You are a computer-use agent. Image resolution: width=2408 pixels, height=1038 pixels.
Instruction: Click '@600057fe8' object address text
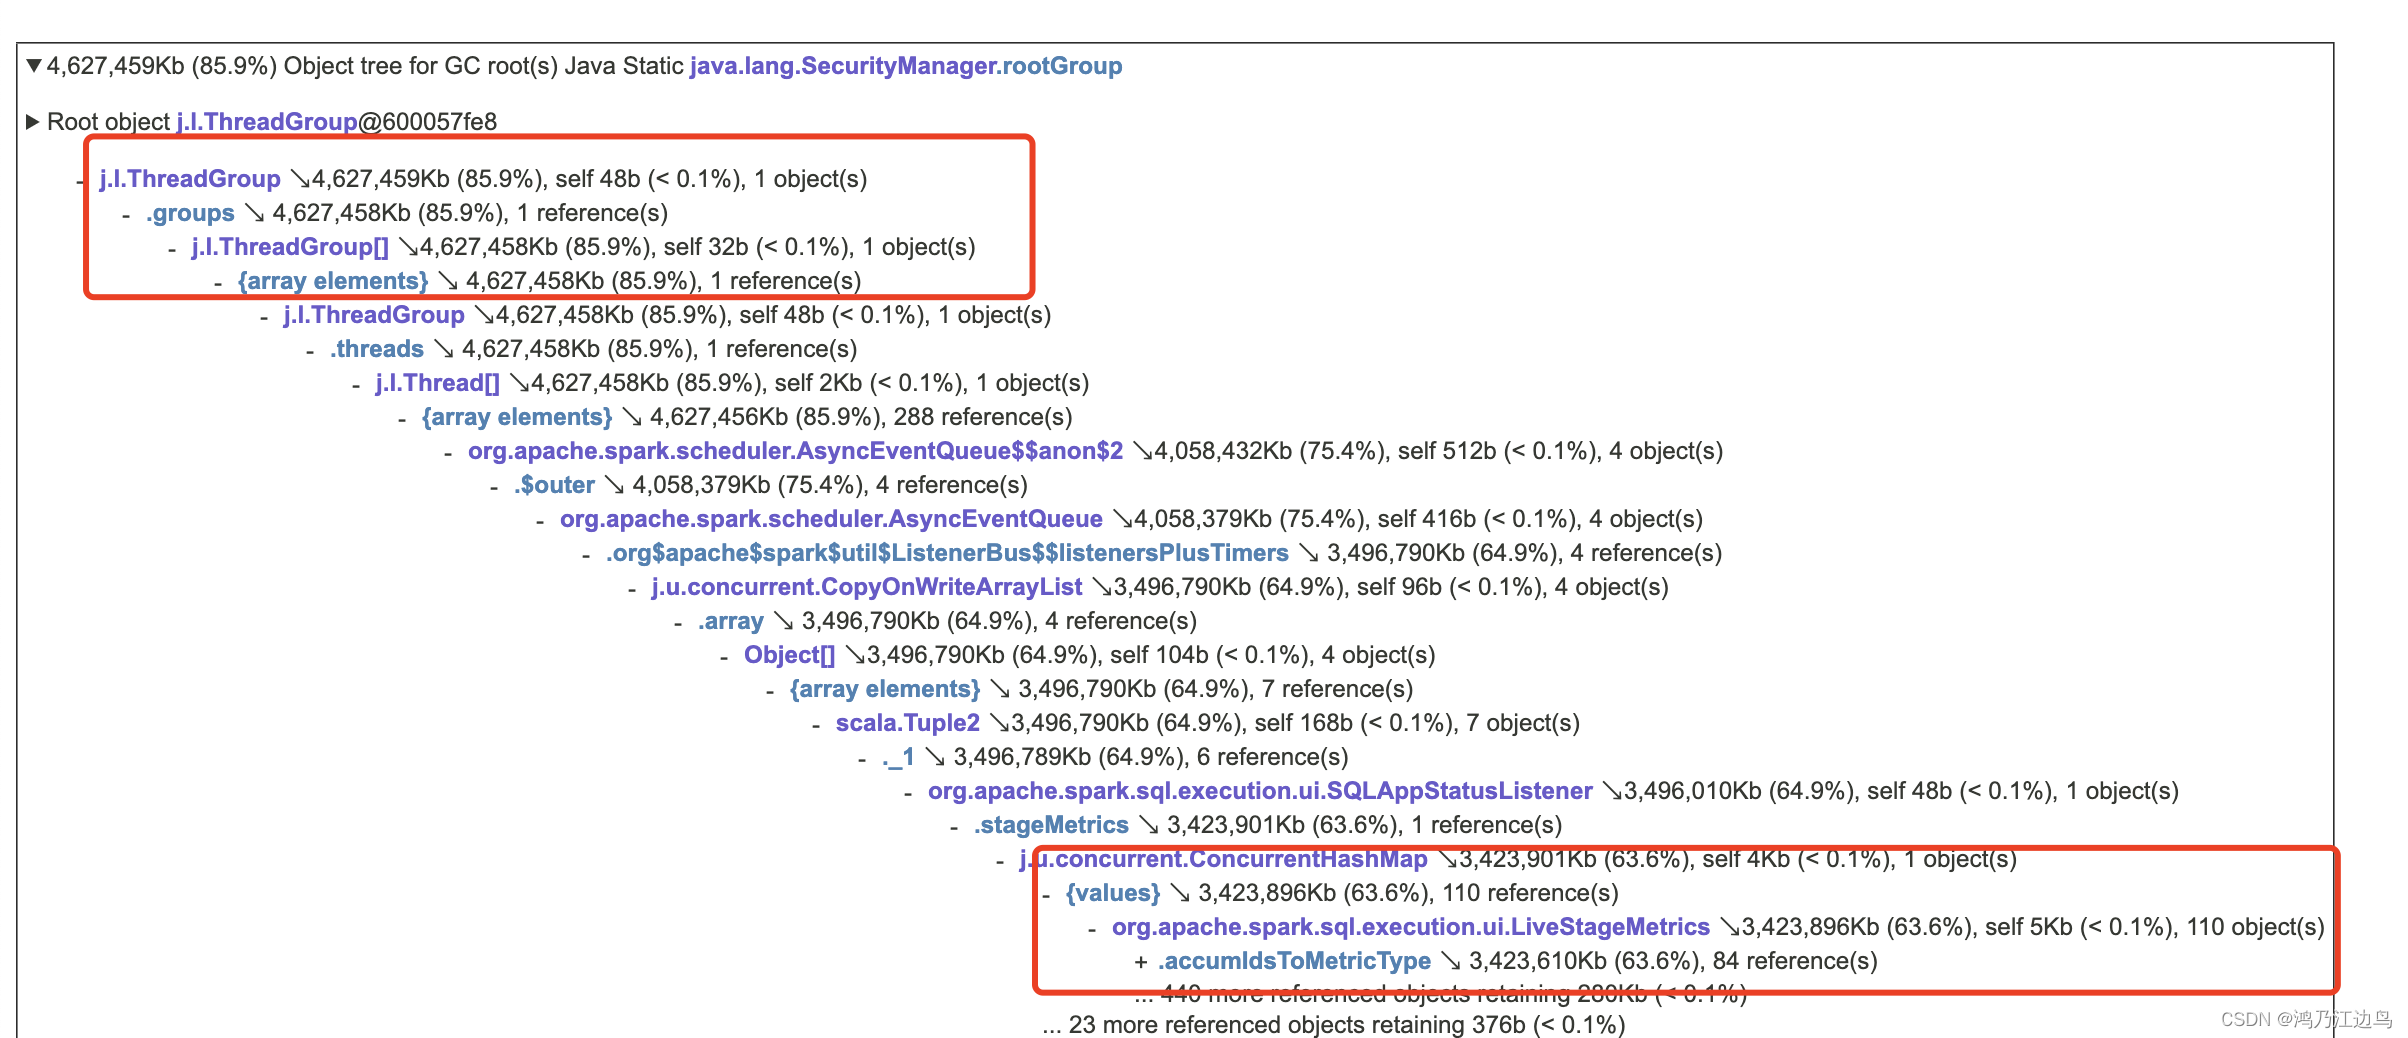click(x=428, y=122)
